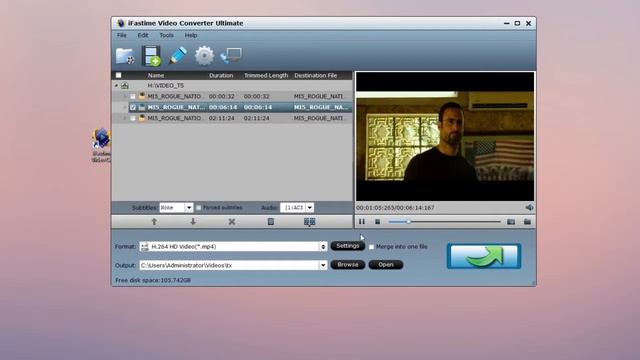Expand the 00:00:32 title row
This screenshot has width=640, height=360.
(125, 96)
